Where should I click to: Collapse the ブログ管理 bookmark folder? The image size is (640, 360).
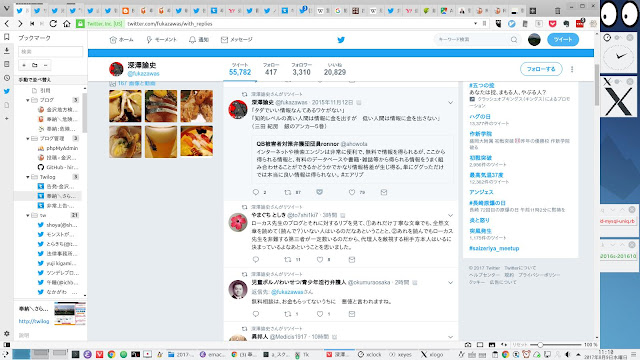(x=27, y=139)
